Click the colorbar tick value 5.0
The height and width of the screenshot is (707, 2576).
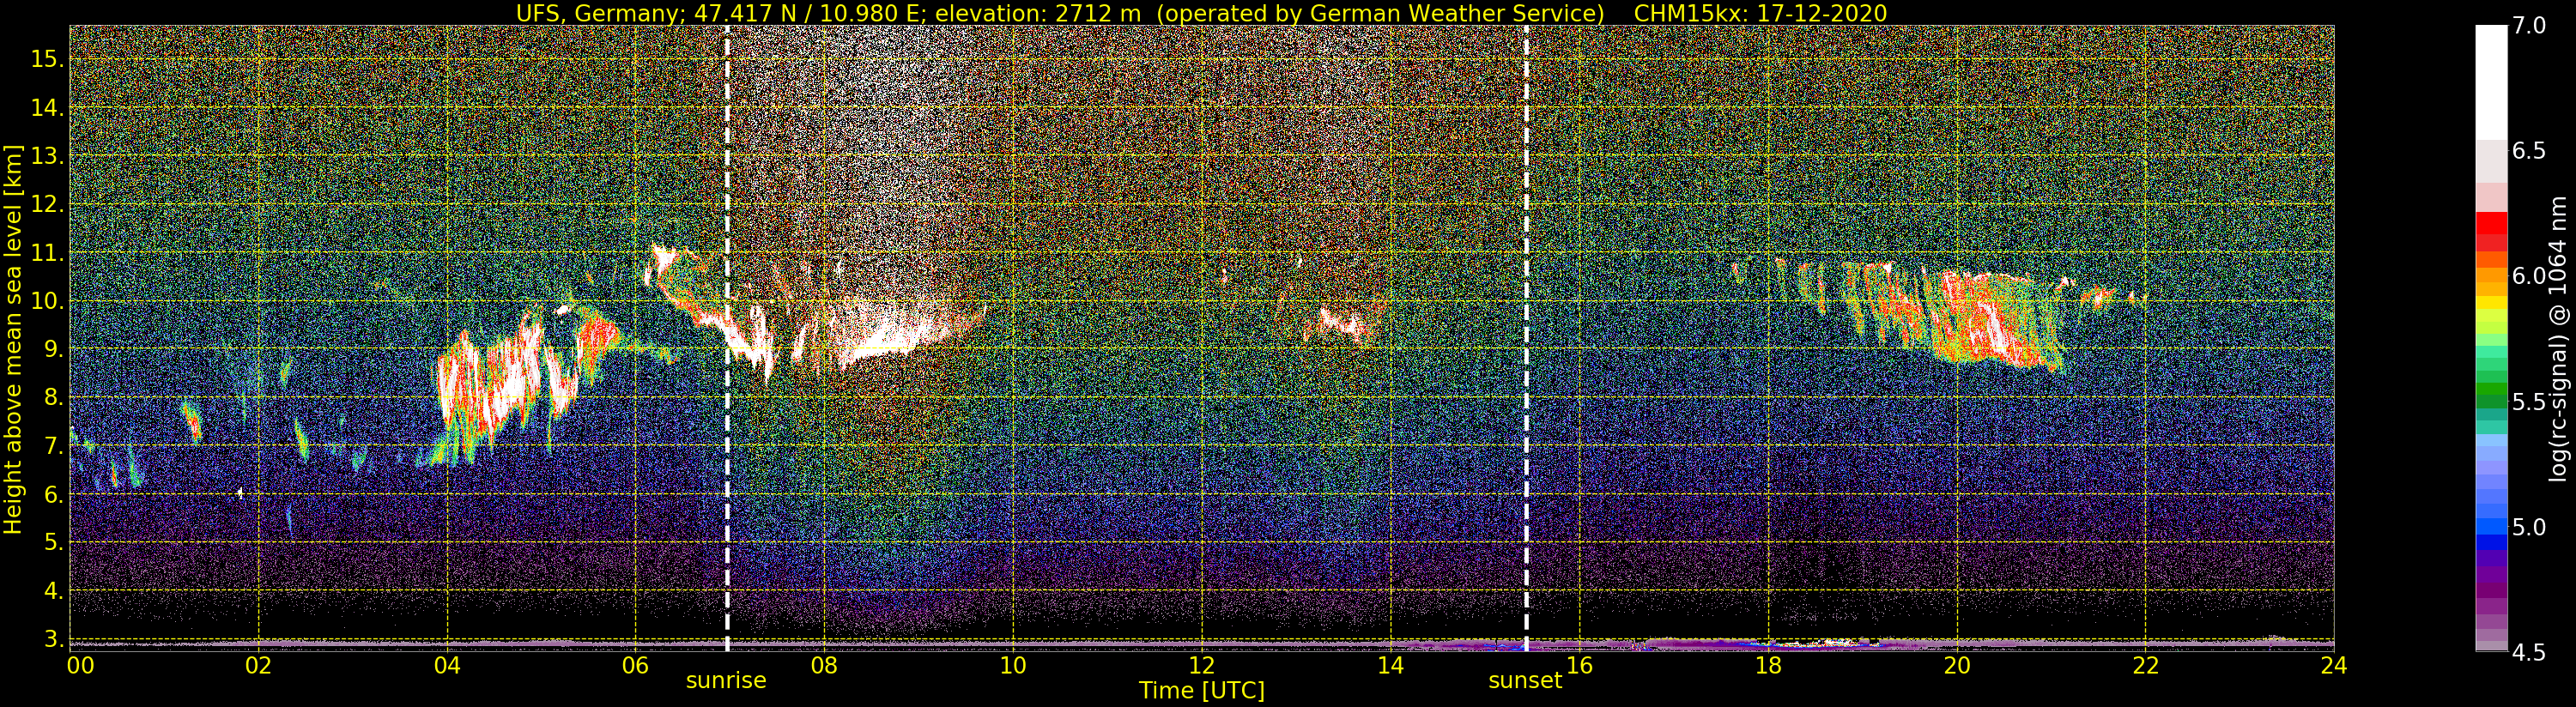pyautogui.click(x=2529, y=527)
